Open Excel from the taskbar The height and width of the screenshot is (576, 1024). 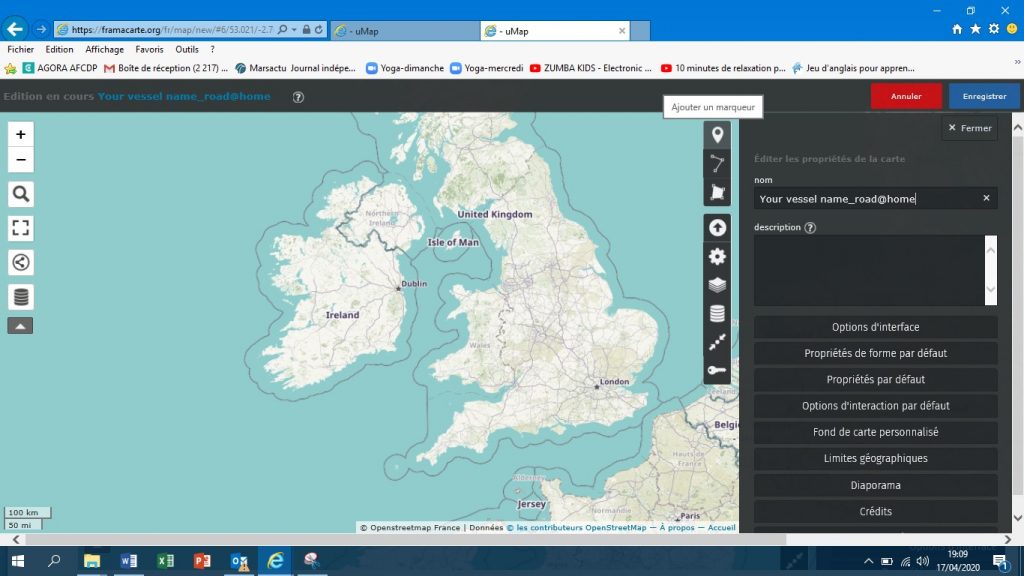[x=165, y=561]
